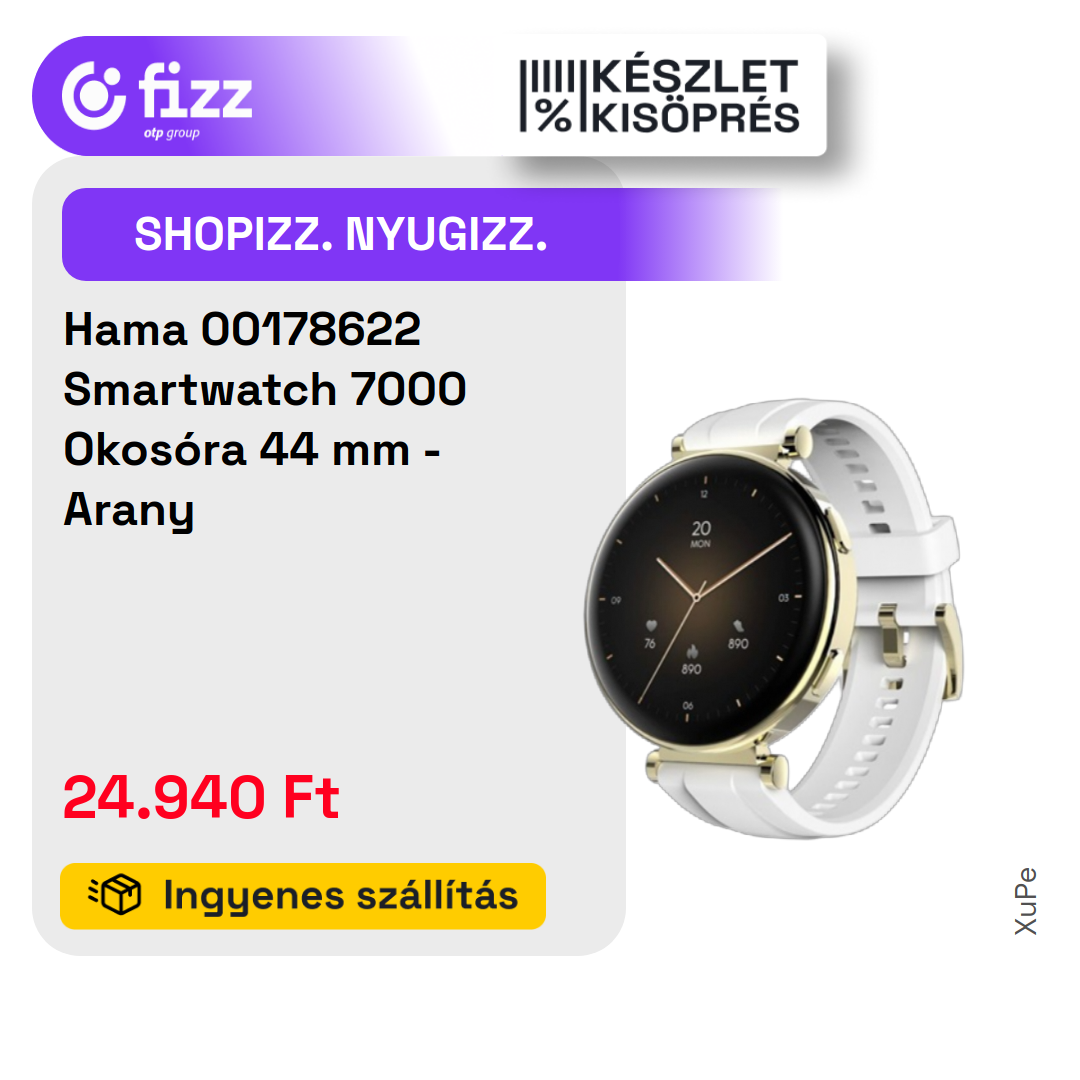The width and height of the screenshot is (1080, 1080).
Task: Open the KÉSZLET KISÖPRÉS sale badge
Action: 658,96
